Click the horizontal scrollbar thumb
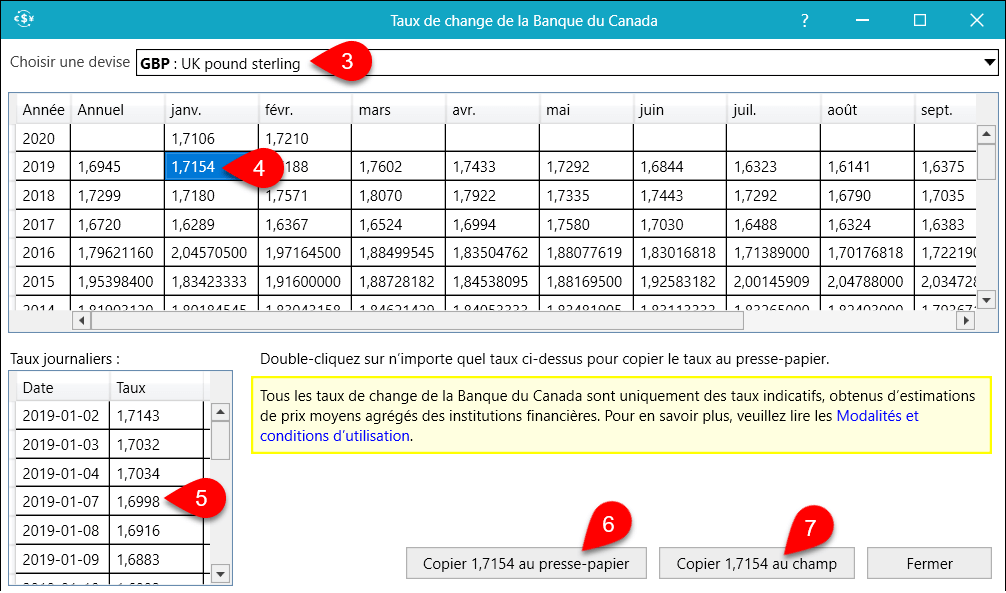The height and width of the screenshot is (593, 1006). tap(417, 320)
